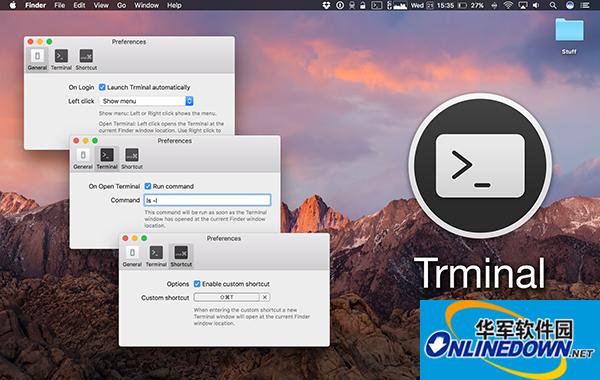Toggle the Run command checkbox
This screenshot has height=380, width=600.
coord(148,186)
